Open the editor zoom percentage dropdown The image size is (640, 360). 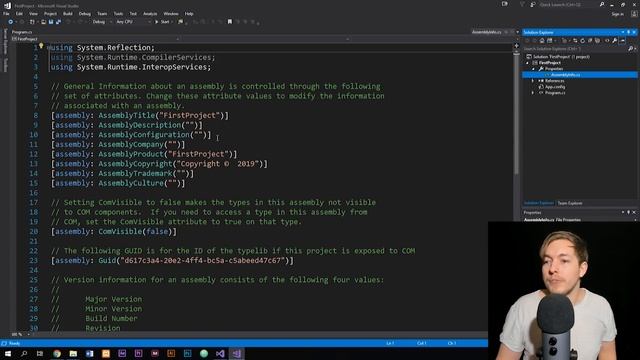coord(20,335)
